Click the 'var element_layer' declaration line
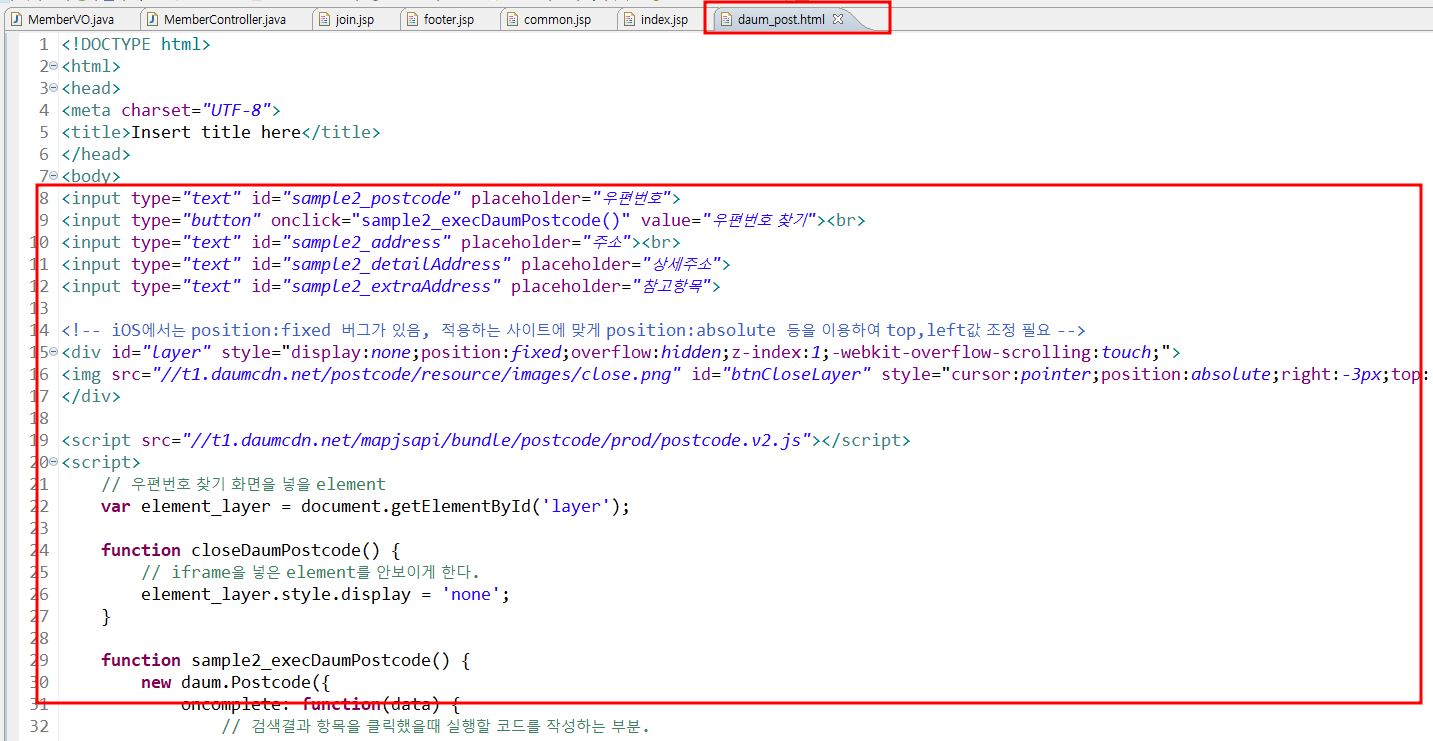The width and height of the screenshot is (1433, 741). pyautogui.click(x=366, y=506)
